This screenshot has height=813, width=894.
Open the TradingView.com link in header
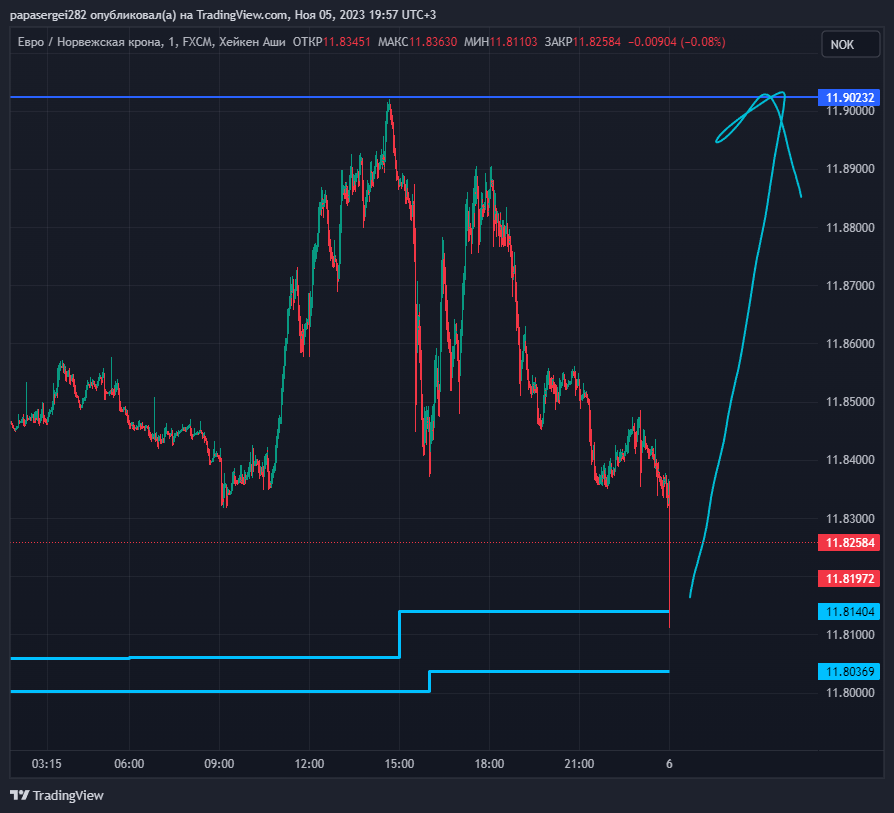pos(242,15)
